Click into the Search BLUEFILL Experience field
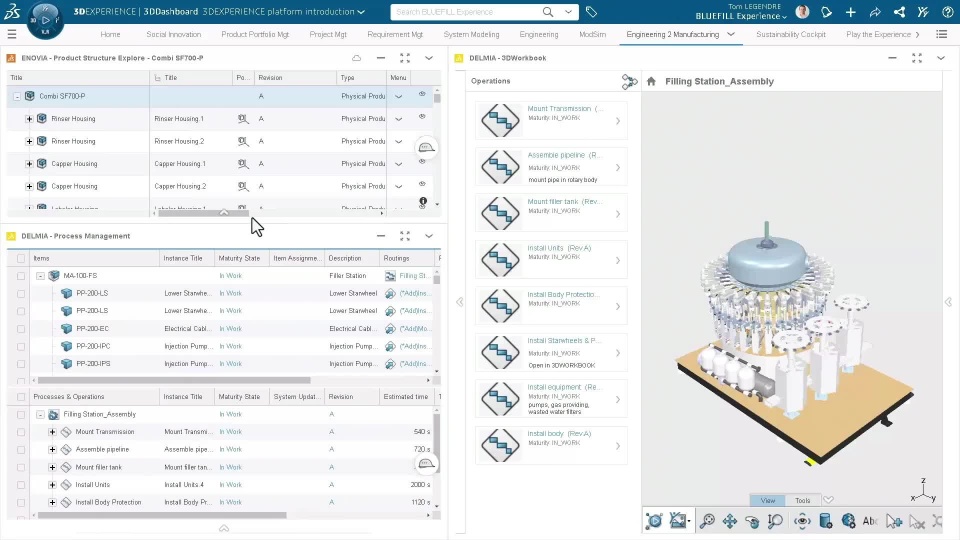Screen dimensions: 960x540 (465, 12)
